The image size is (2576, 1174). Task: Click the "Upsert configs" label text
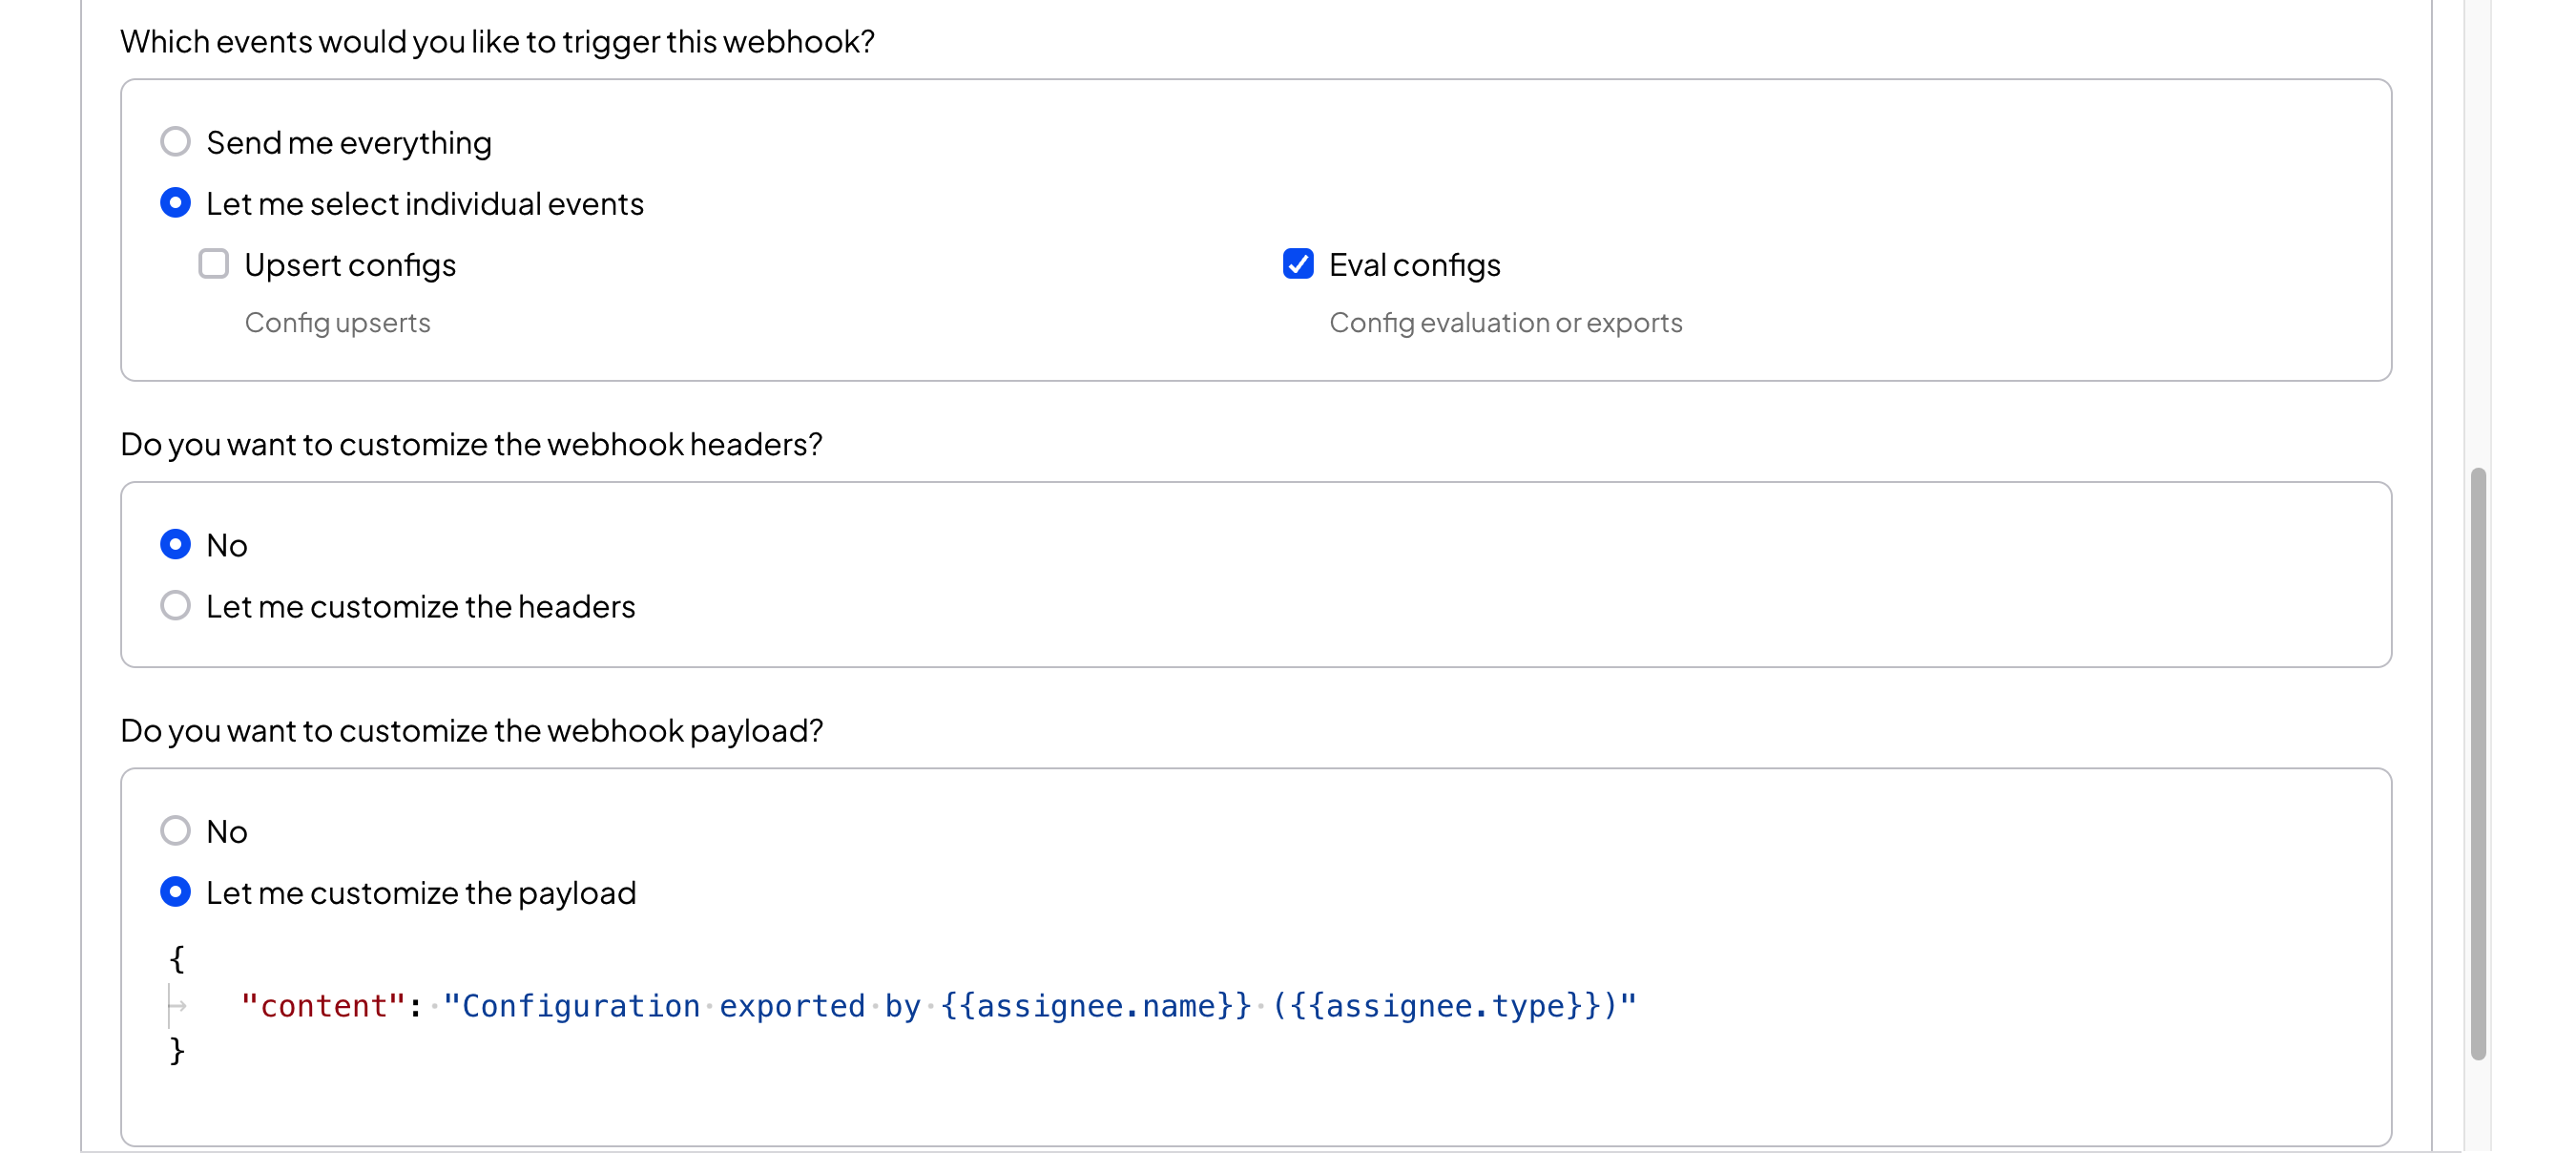pyautogui.click(x=350, y=265)
